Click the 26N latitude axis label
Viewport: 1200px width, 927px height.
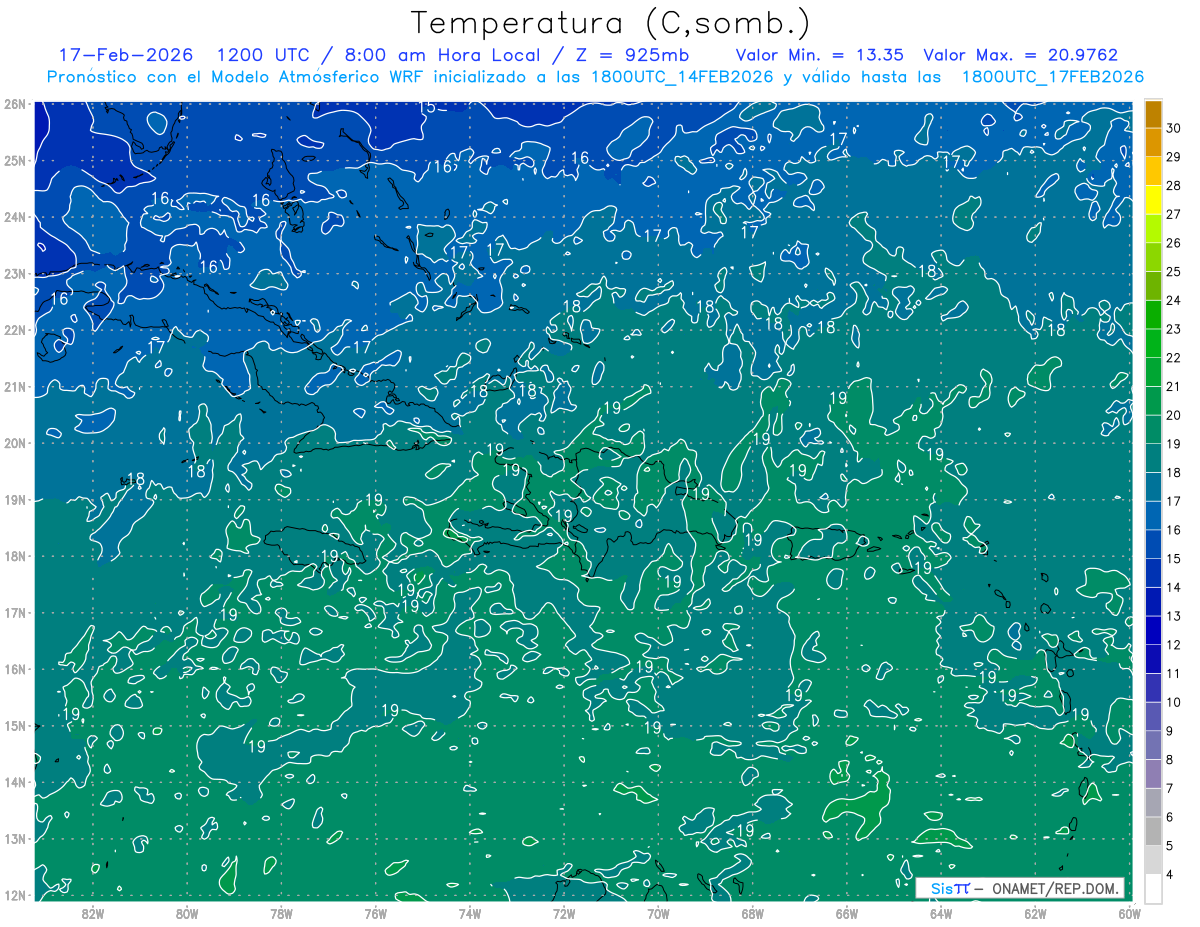(x=14, y=104)
